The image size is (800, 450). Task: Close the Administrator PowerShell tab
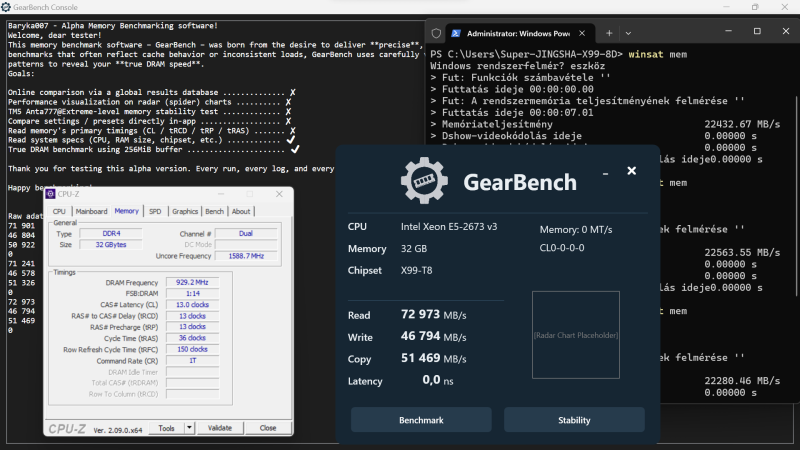tap(582, 33)
